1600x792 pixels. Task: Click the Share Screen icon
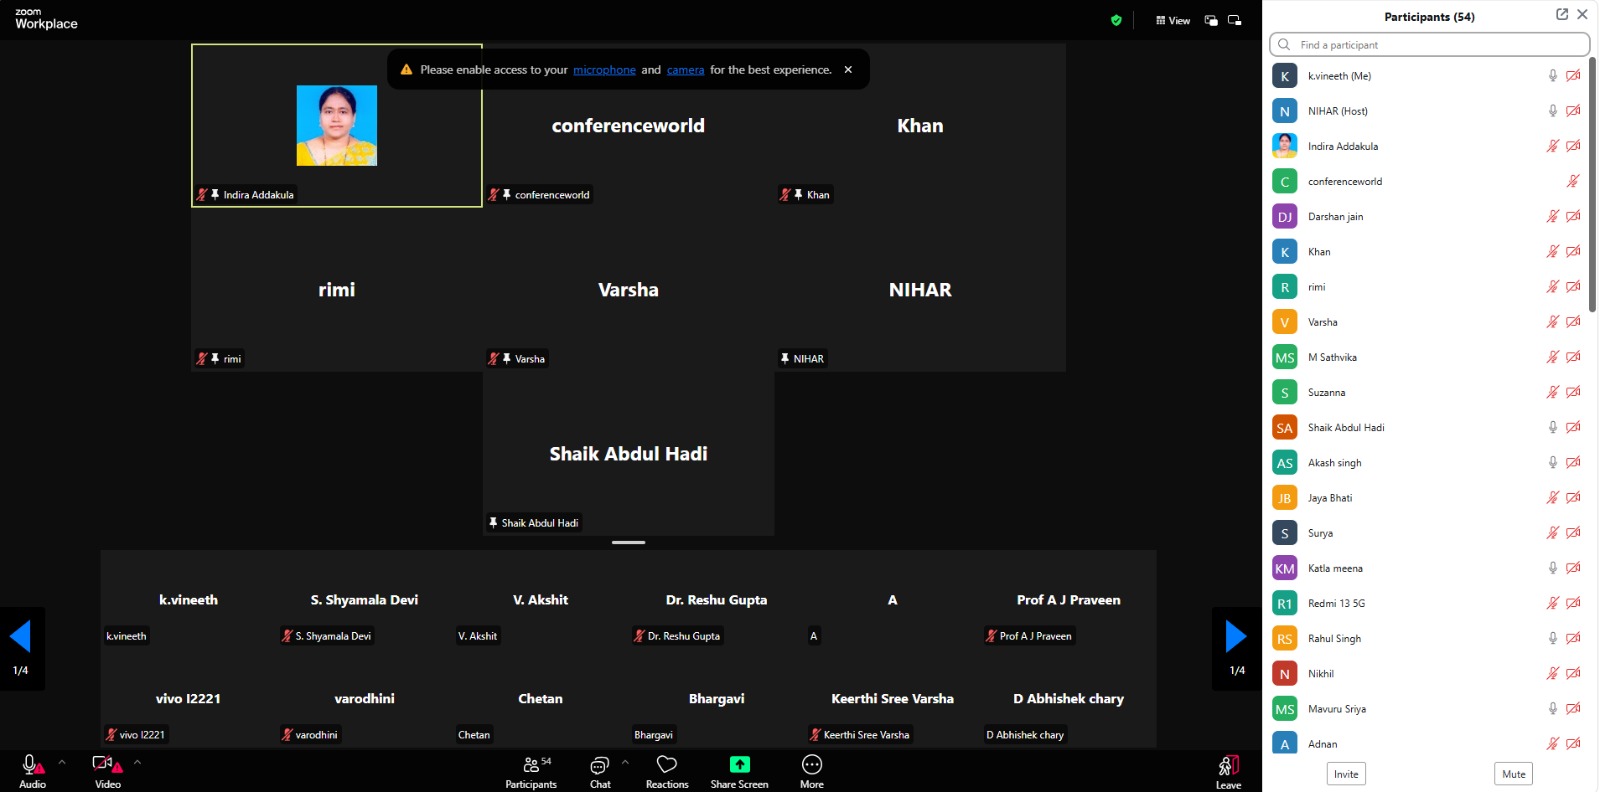[739, 765]
